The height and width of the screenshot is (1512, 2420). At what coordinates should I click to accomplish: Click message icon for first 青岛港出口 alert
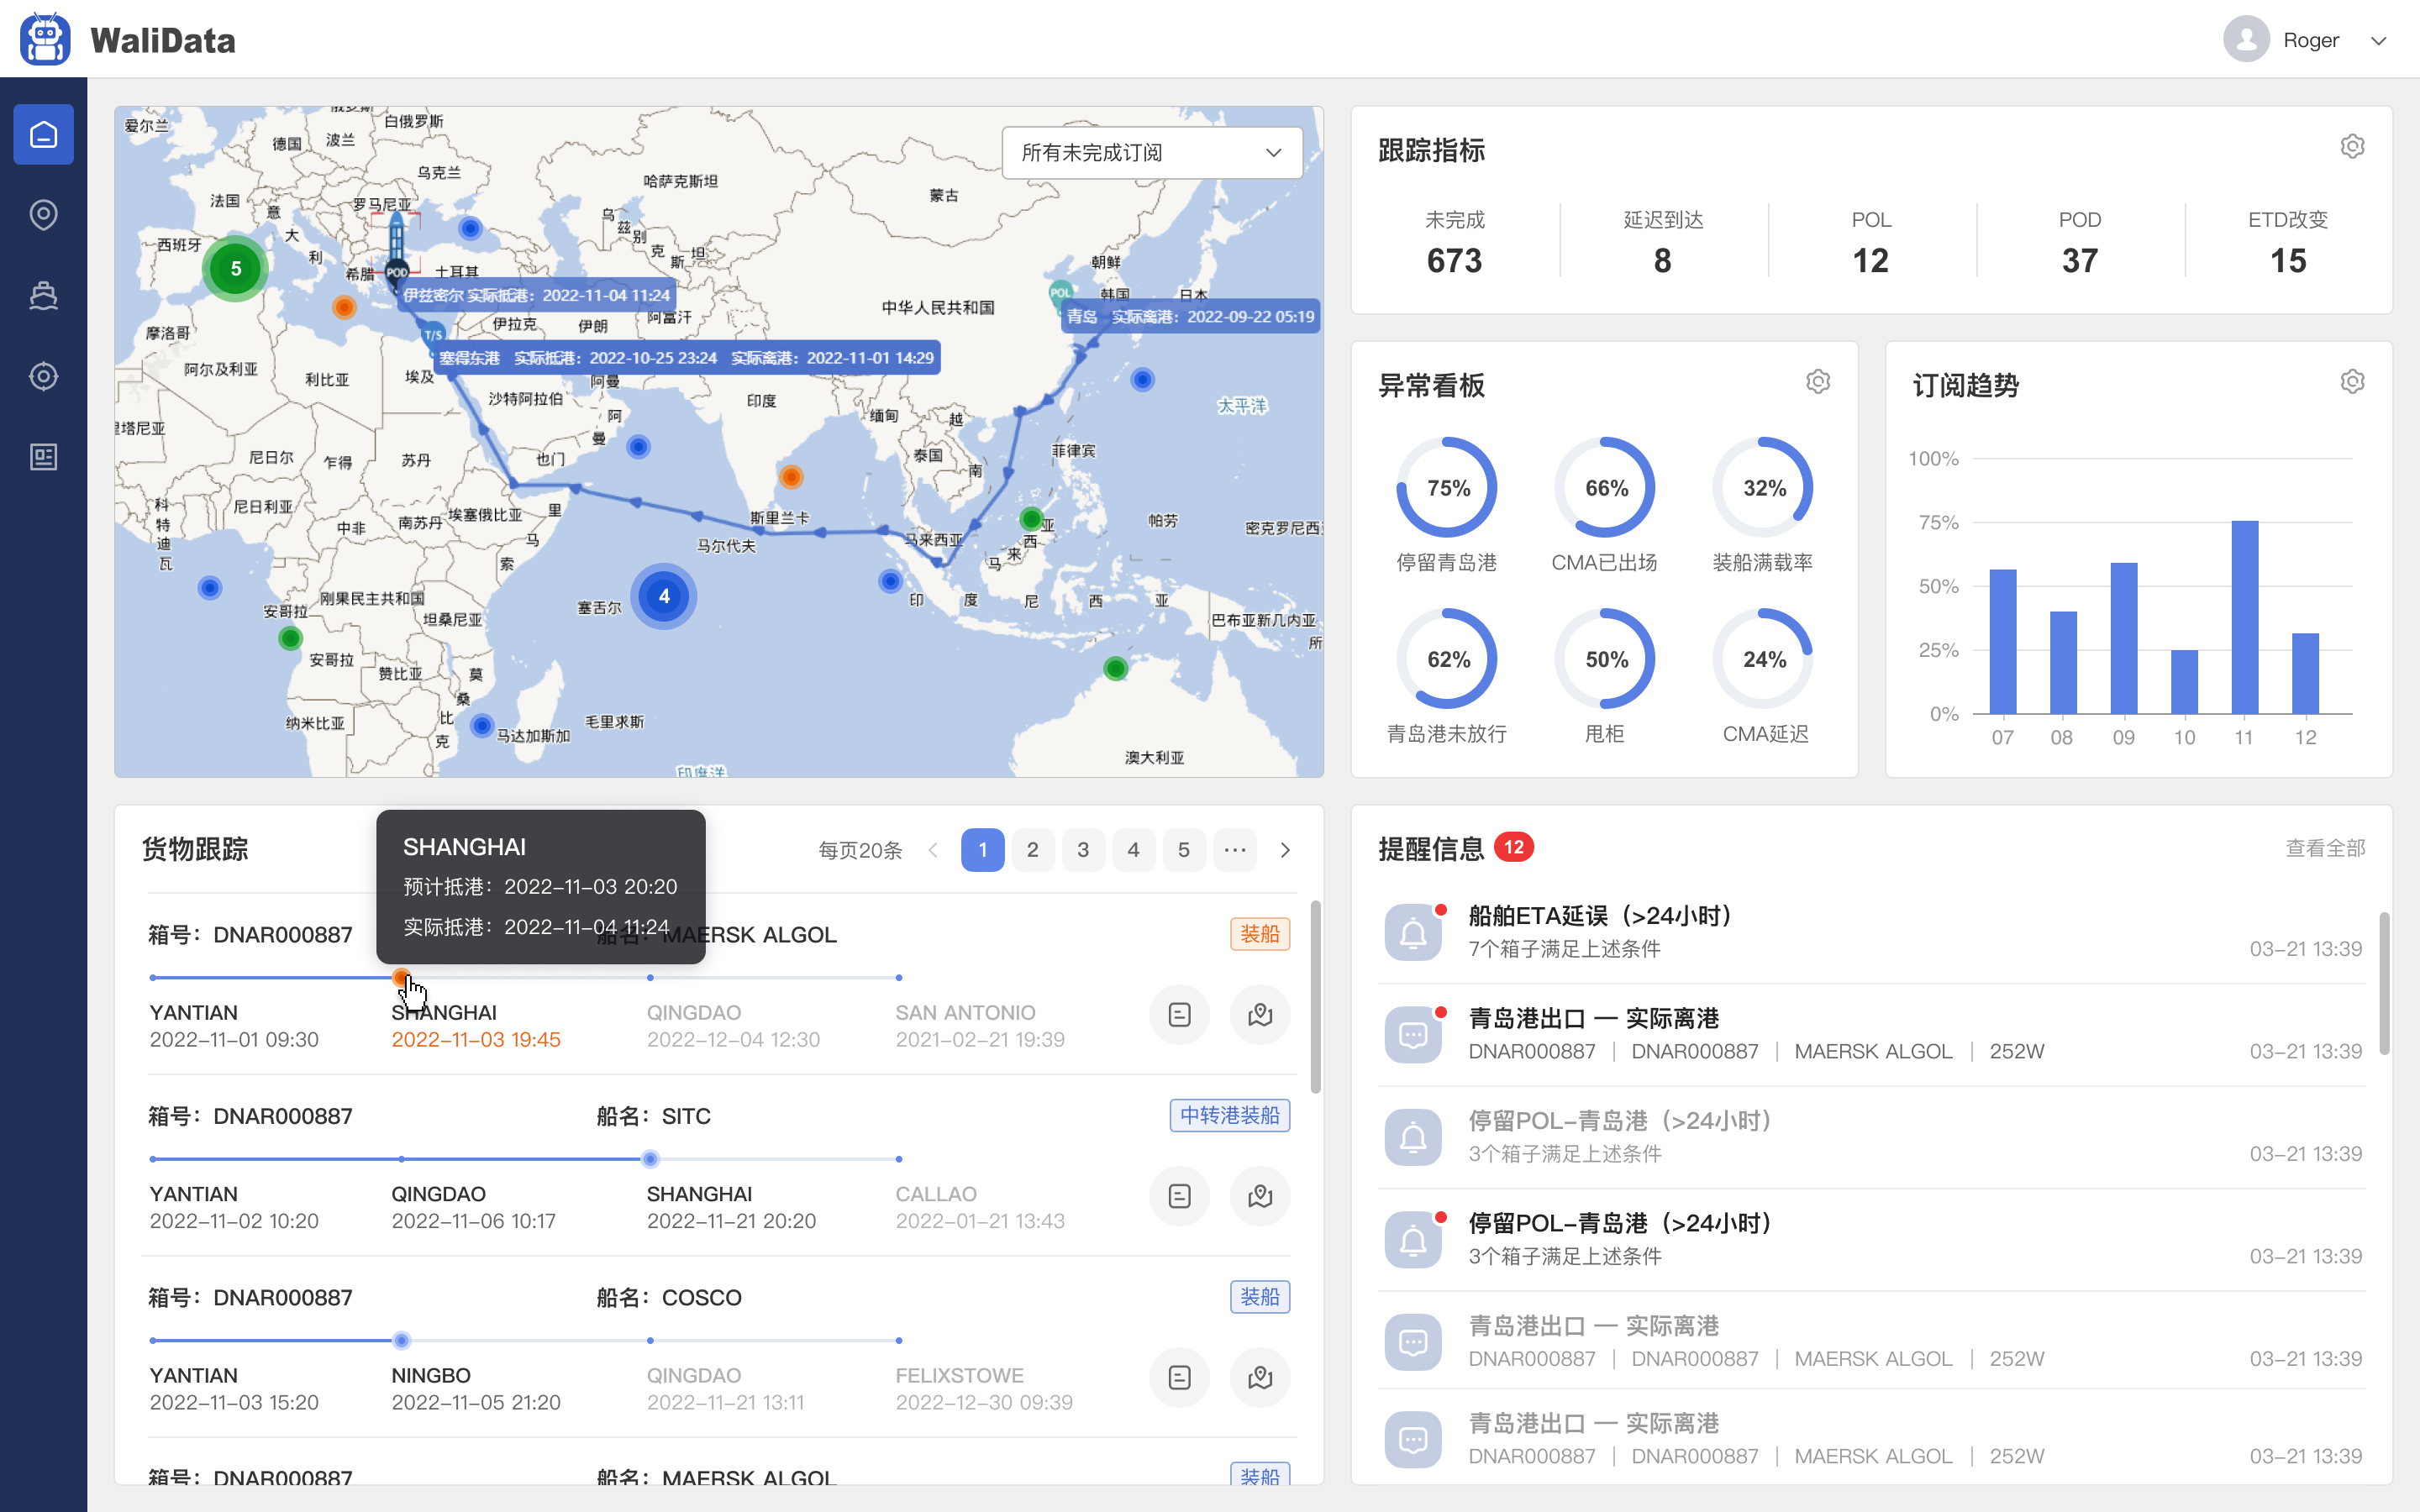(x=1413, y=1035)
